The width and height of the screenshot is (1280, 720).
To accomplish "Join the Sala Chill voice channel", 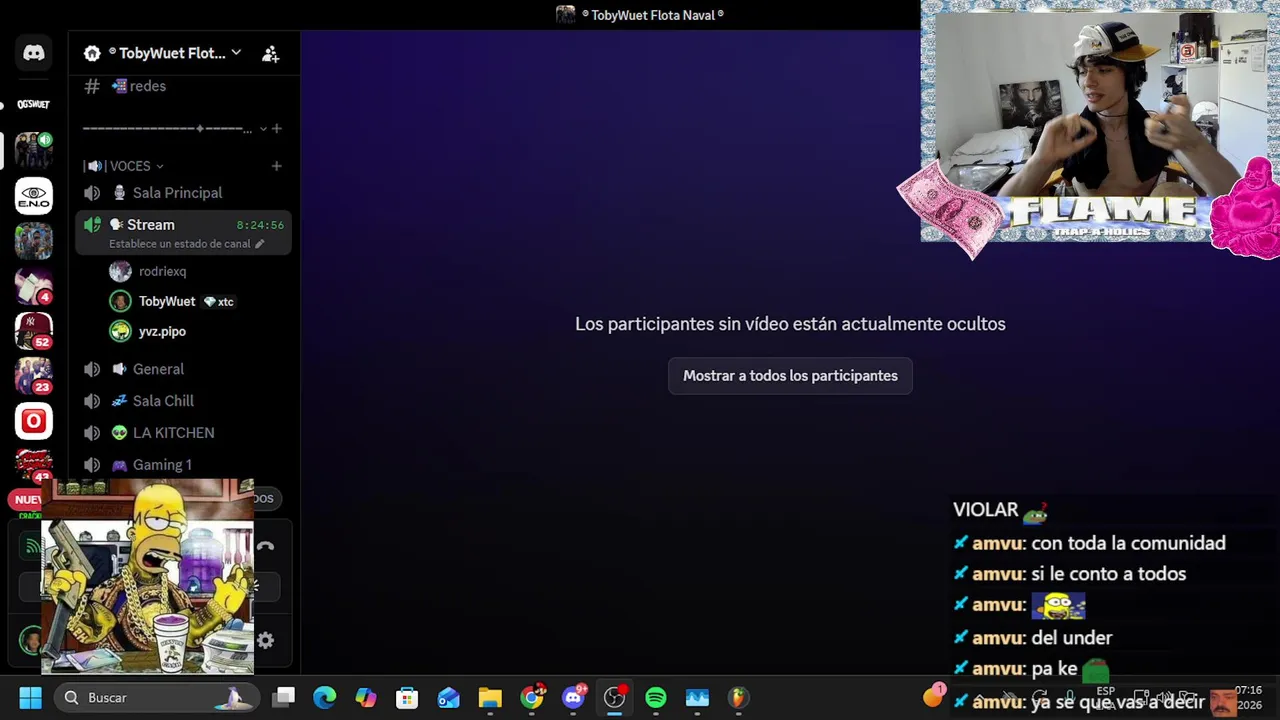I will pyautogui.click(x=184, y=401).
